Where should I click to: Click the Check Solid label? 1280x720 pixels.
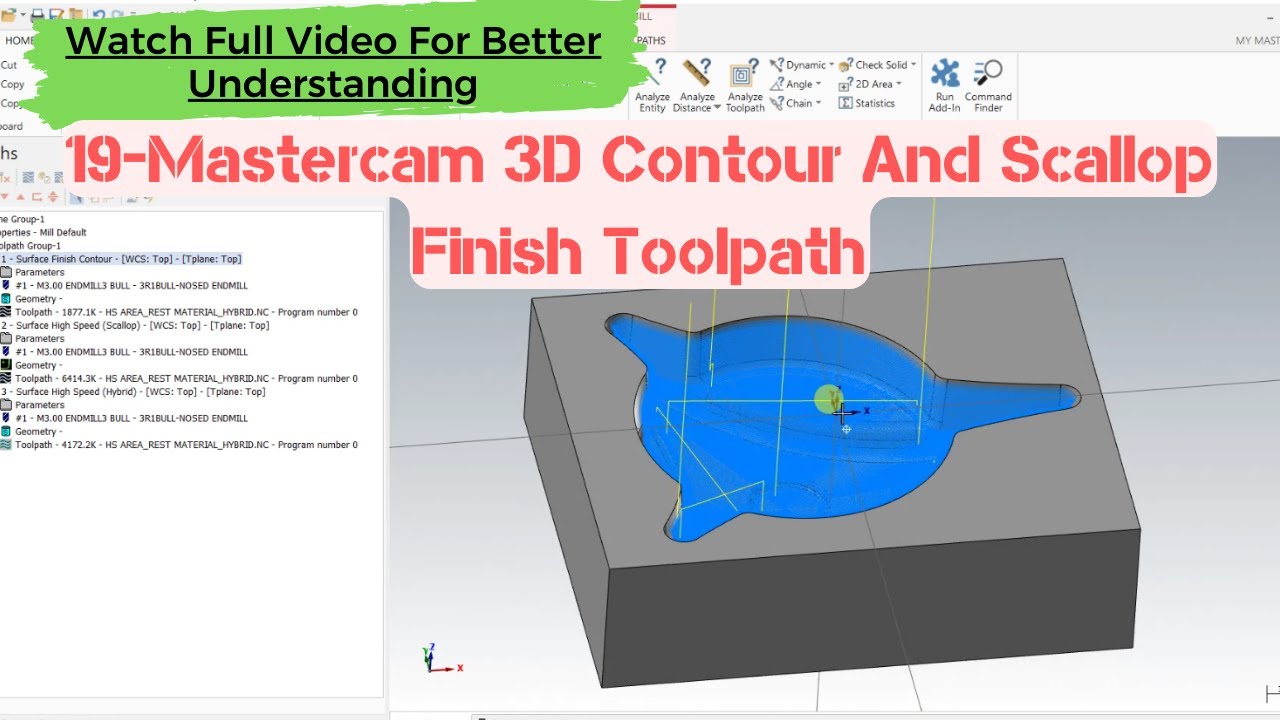pos(881,65)
